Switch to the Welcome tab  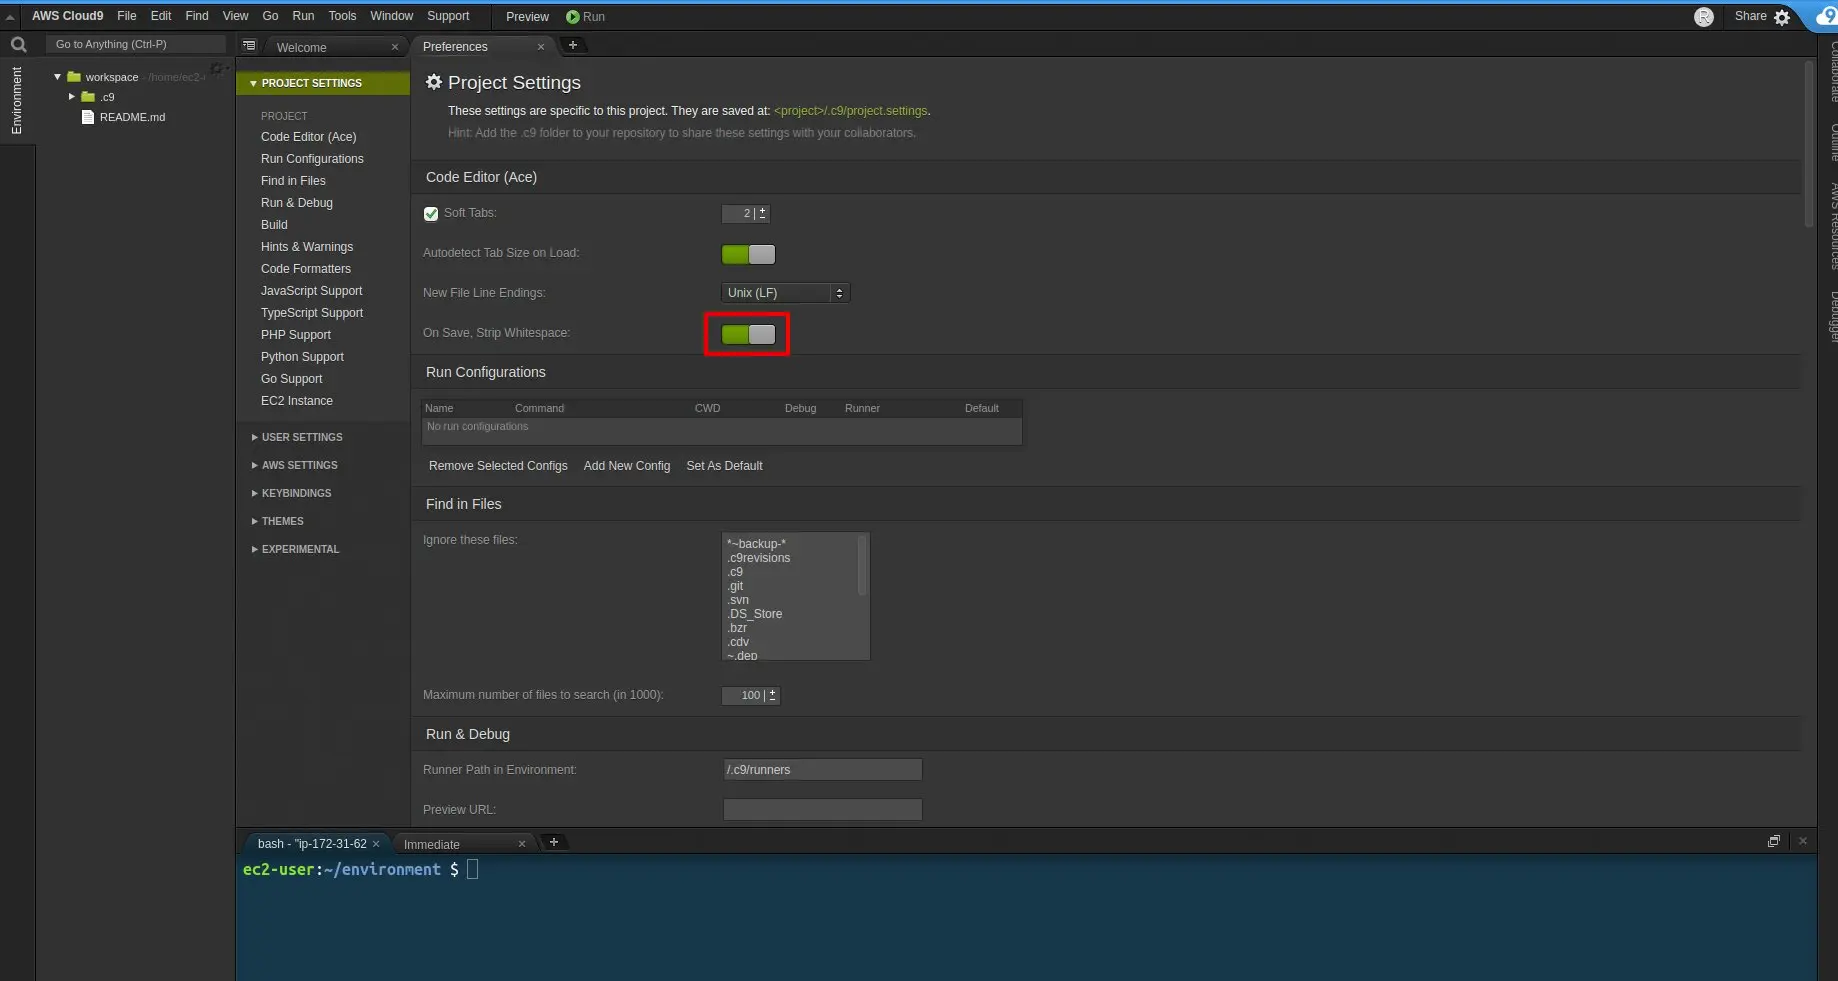click(301, 47)
